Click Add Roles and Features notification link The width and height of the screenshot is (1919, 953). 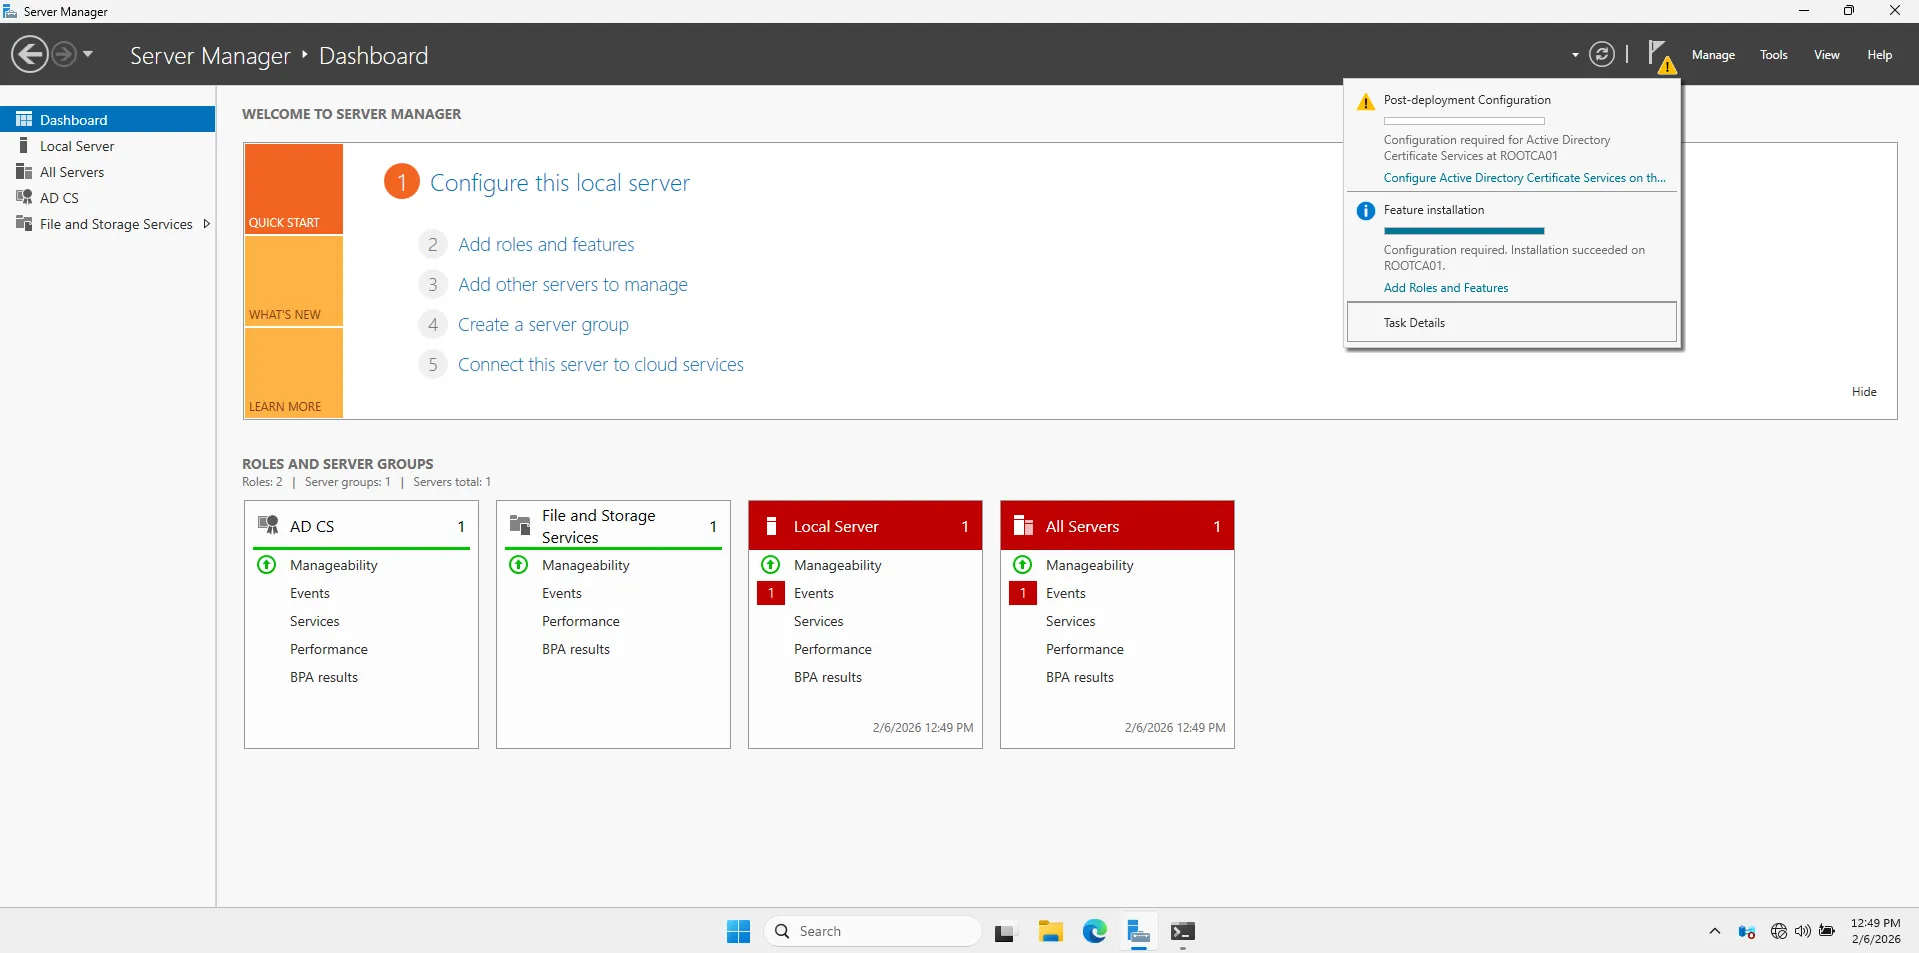pyautogui.click(x=1446, y=288)
